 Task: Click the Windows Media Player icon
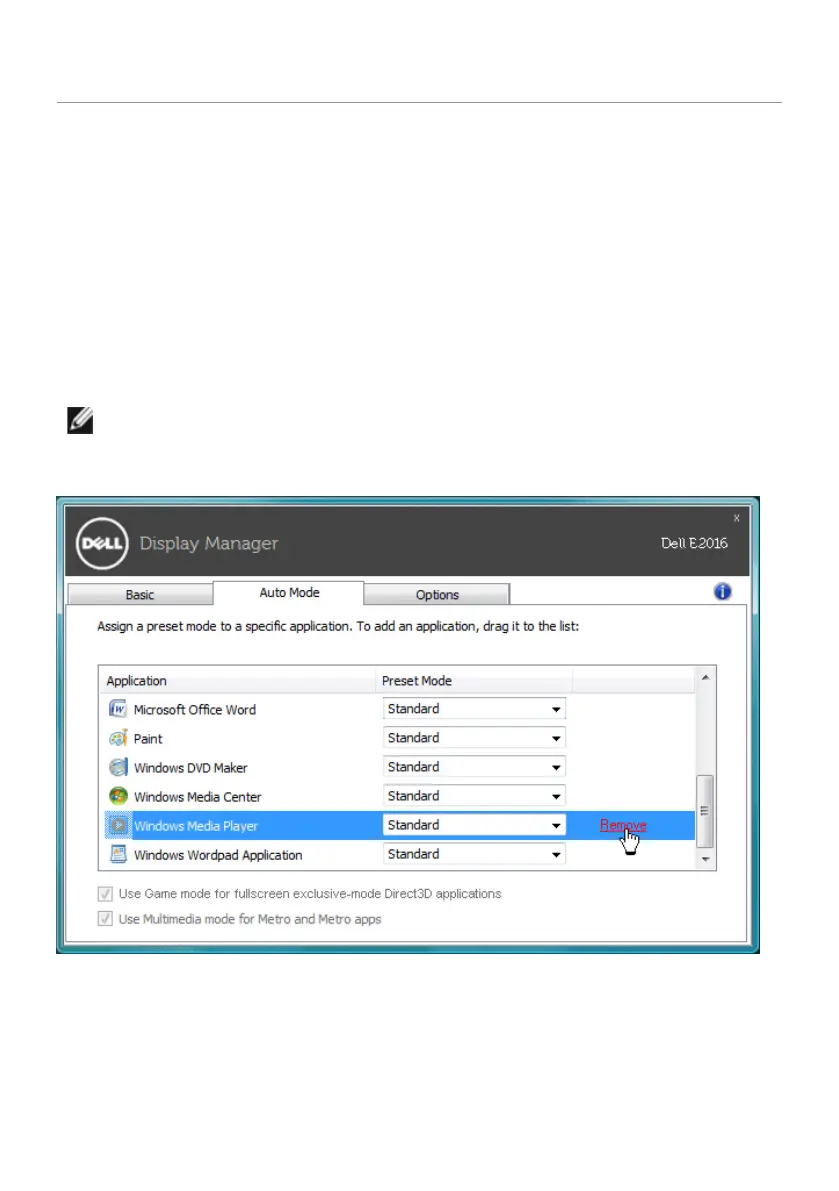click(118, 825)
